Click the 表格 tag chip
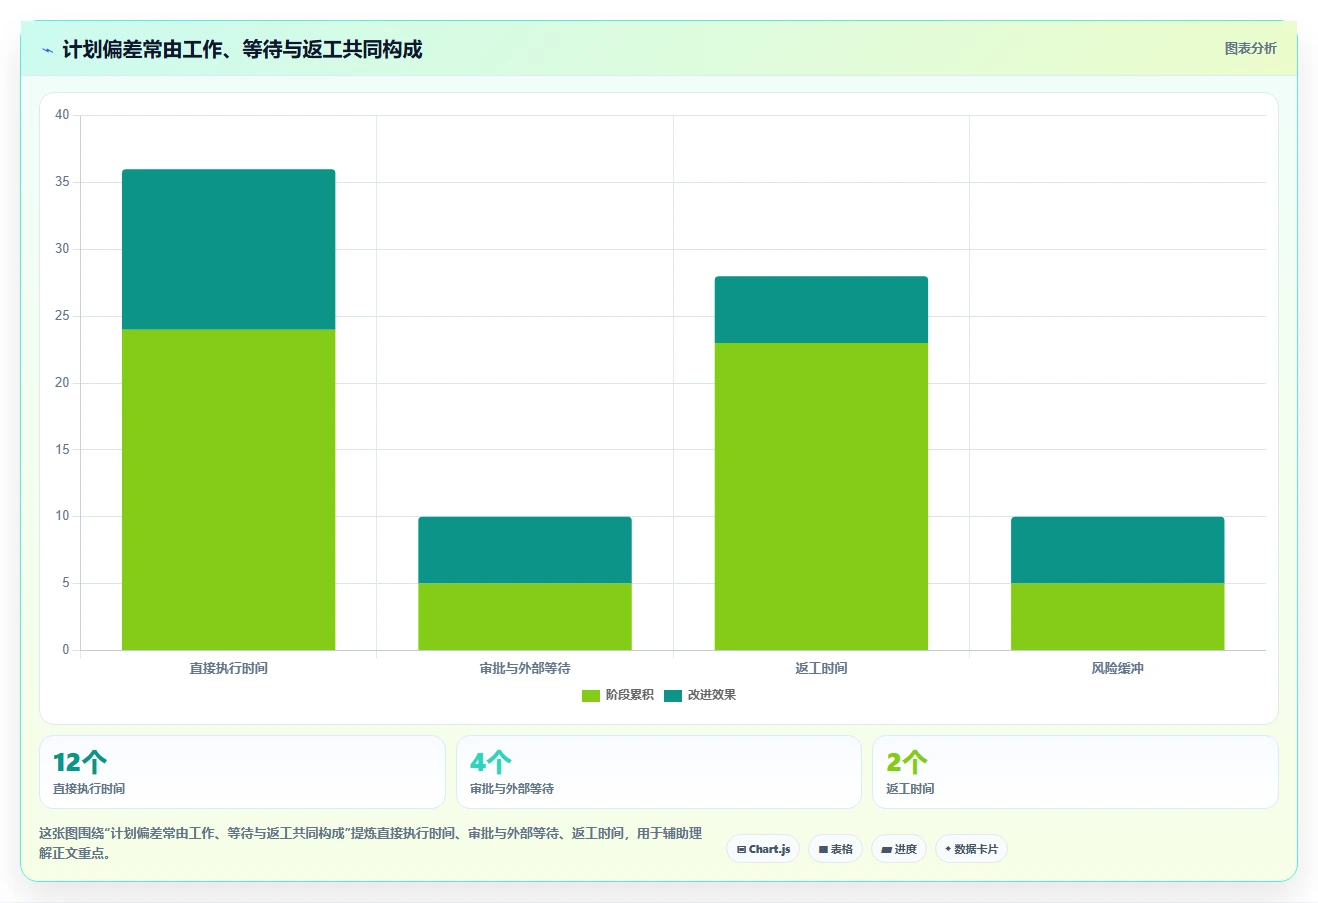The height and width of the screenshot is (903, 1318). click(x=835, y=849)
